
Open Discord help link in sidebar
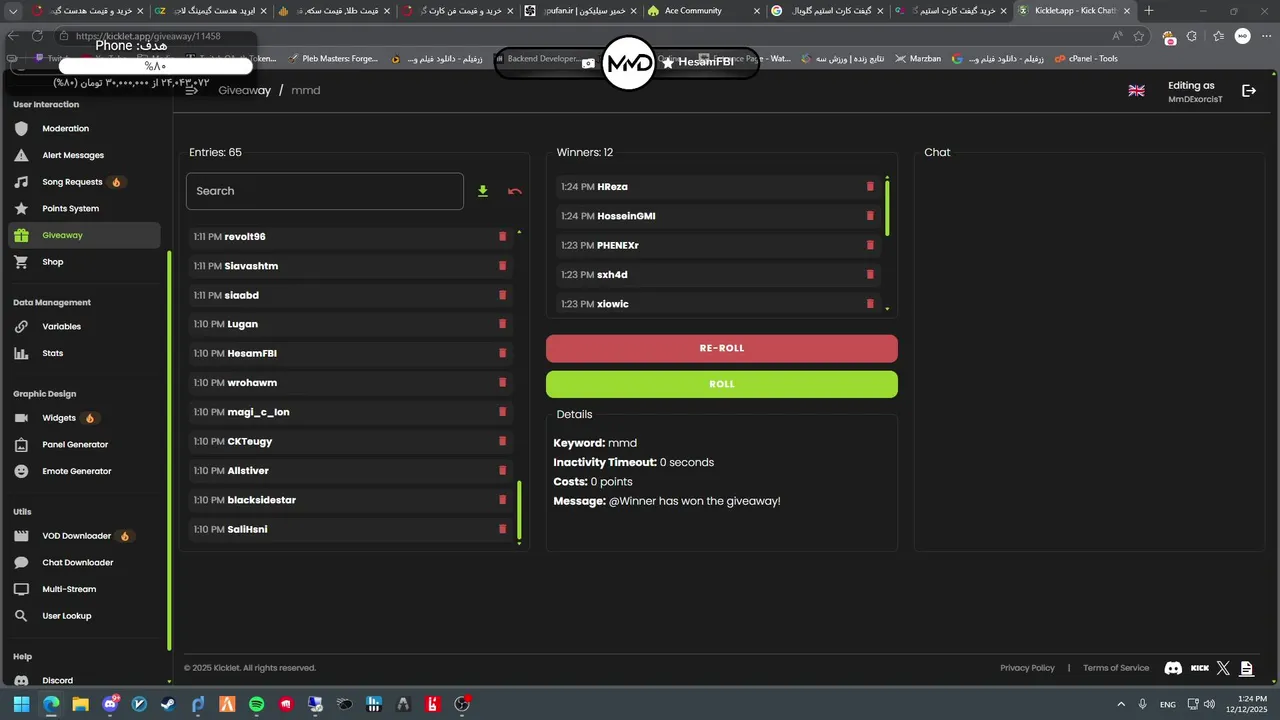click(x=84, y=680)
